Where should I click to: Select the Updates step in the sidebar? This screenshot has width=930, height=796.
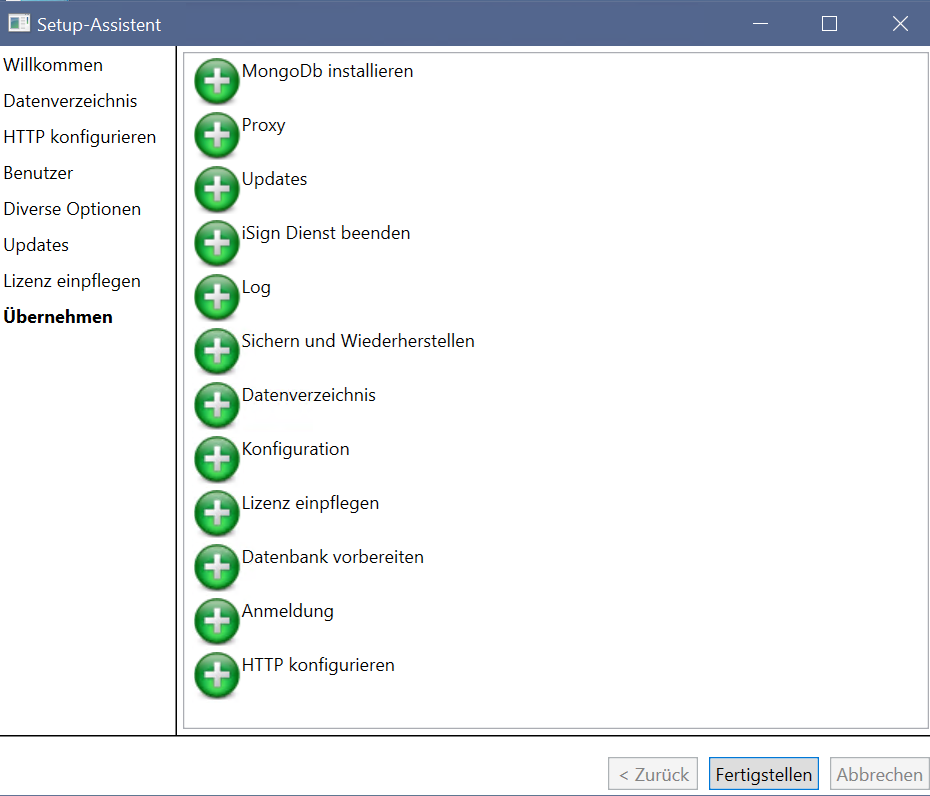pos(36,245)
